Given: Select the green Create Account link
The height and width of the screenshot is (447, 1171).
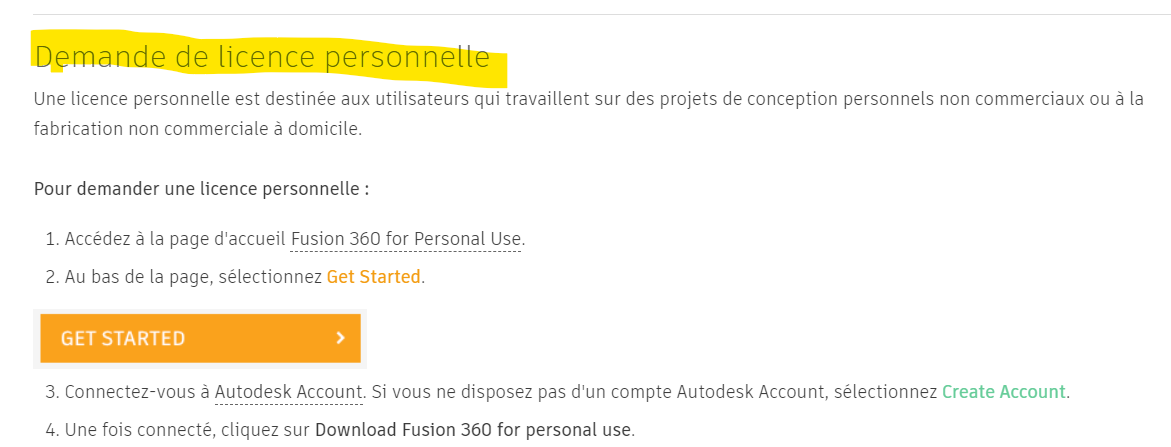Looking at the screenshot, I should pyautogui.click(x=1004, y=391).
